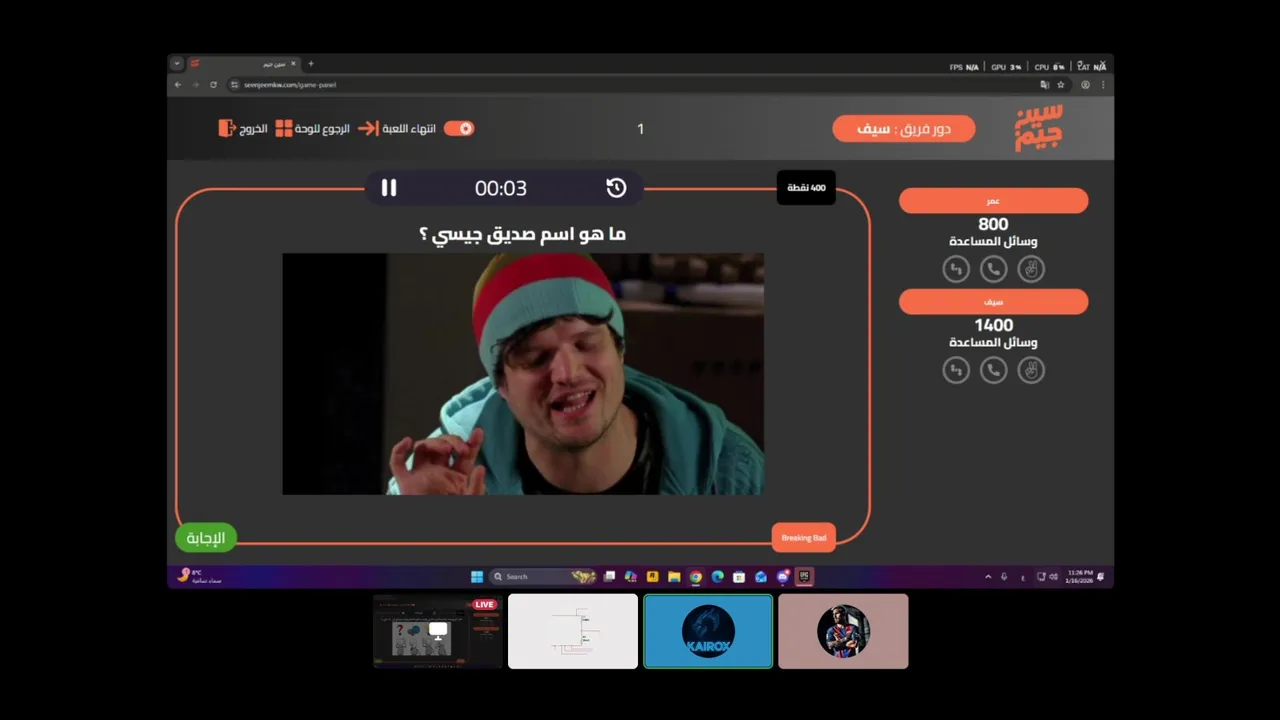This screenshot has height=720, width=1280.
Task: Select the white diagram participant thumbnail
Action: [573, 631]
